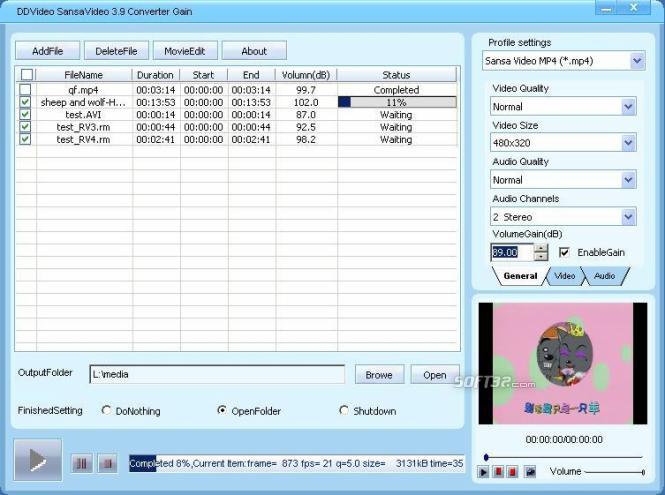Choose the Shutdown radio option

point(344,410)
